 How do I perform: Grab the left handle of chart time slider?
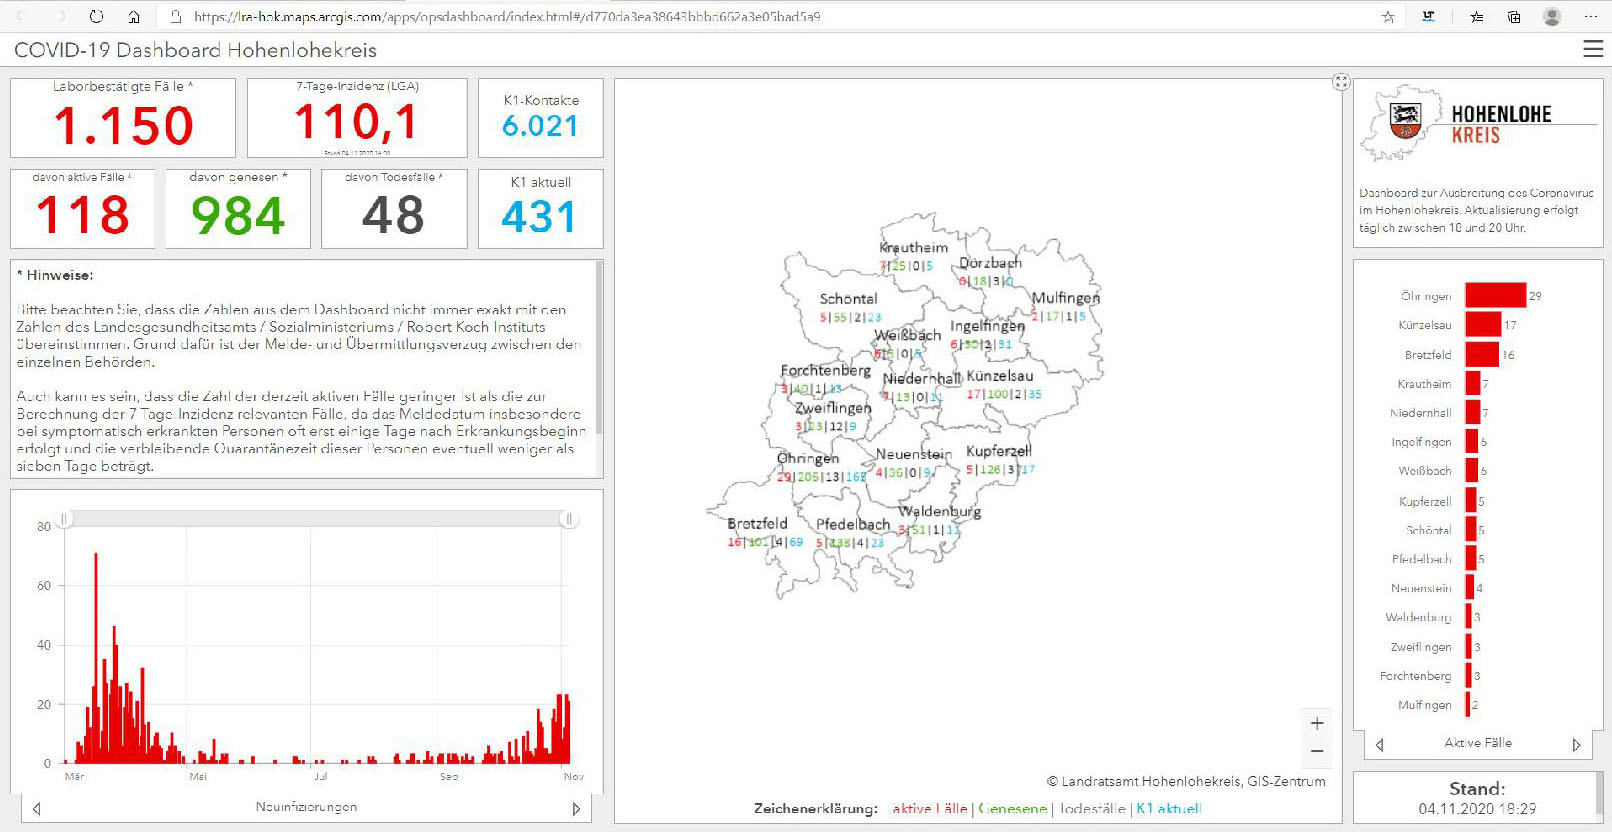65,519
